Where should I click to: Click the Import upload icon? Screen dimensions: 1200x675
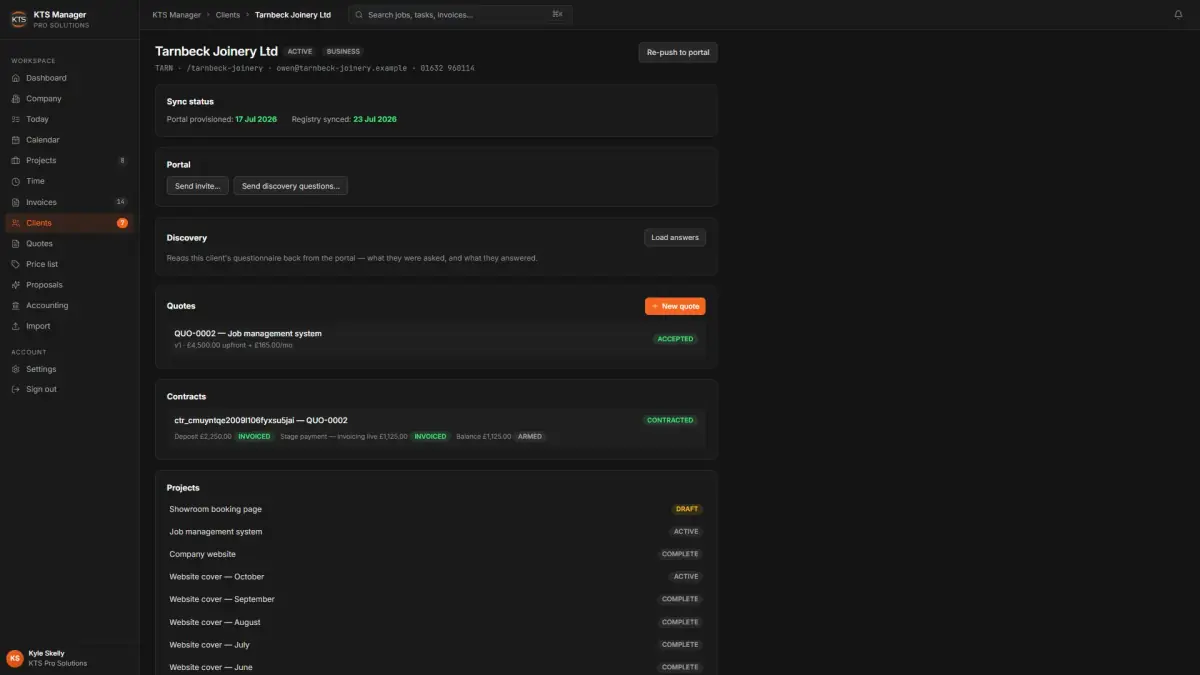(x=16, y=326)
